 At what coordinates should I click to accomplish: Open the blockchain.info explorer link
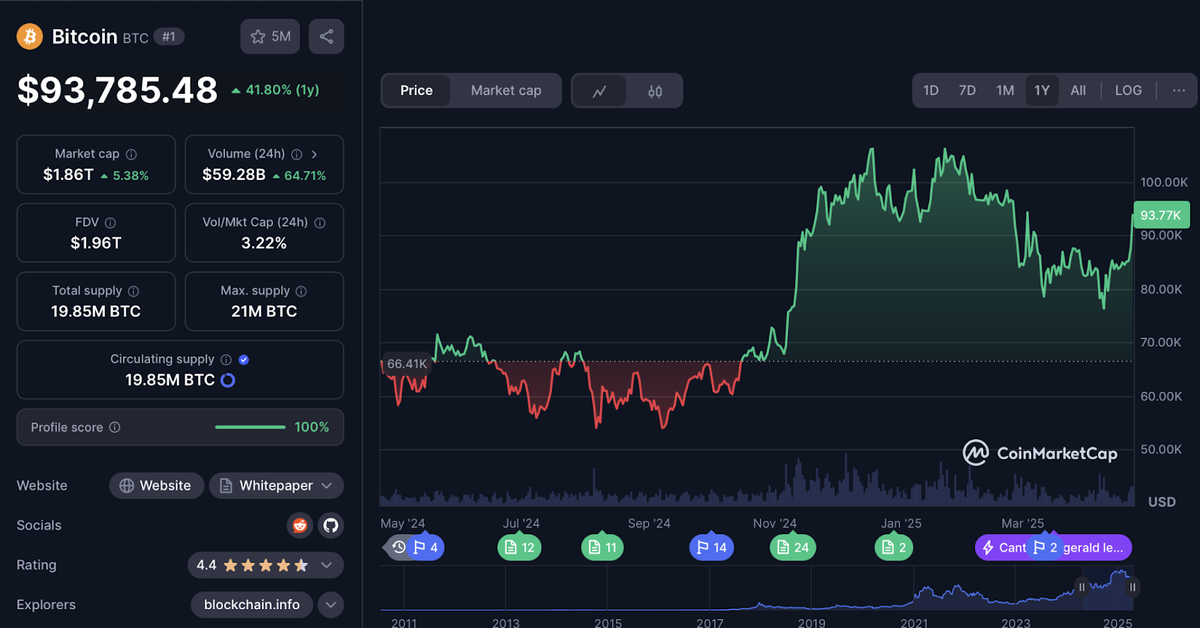pos(251,604)
